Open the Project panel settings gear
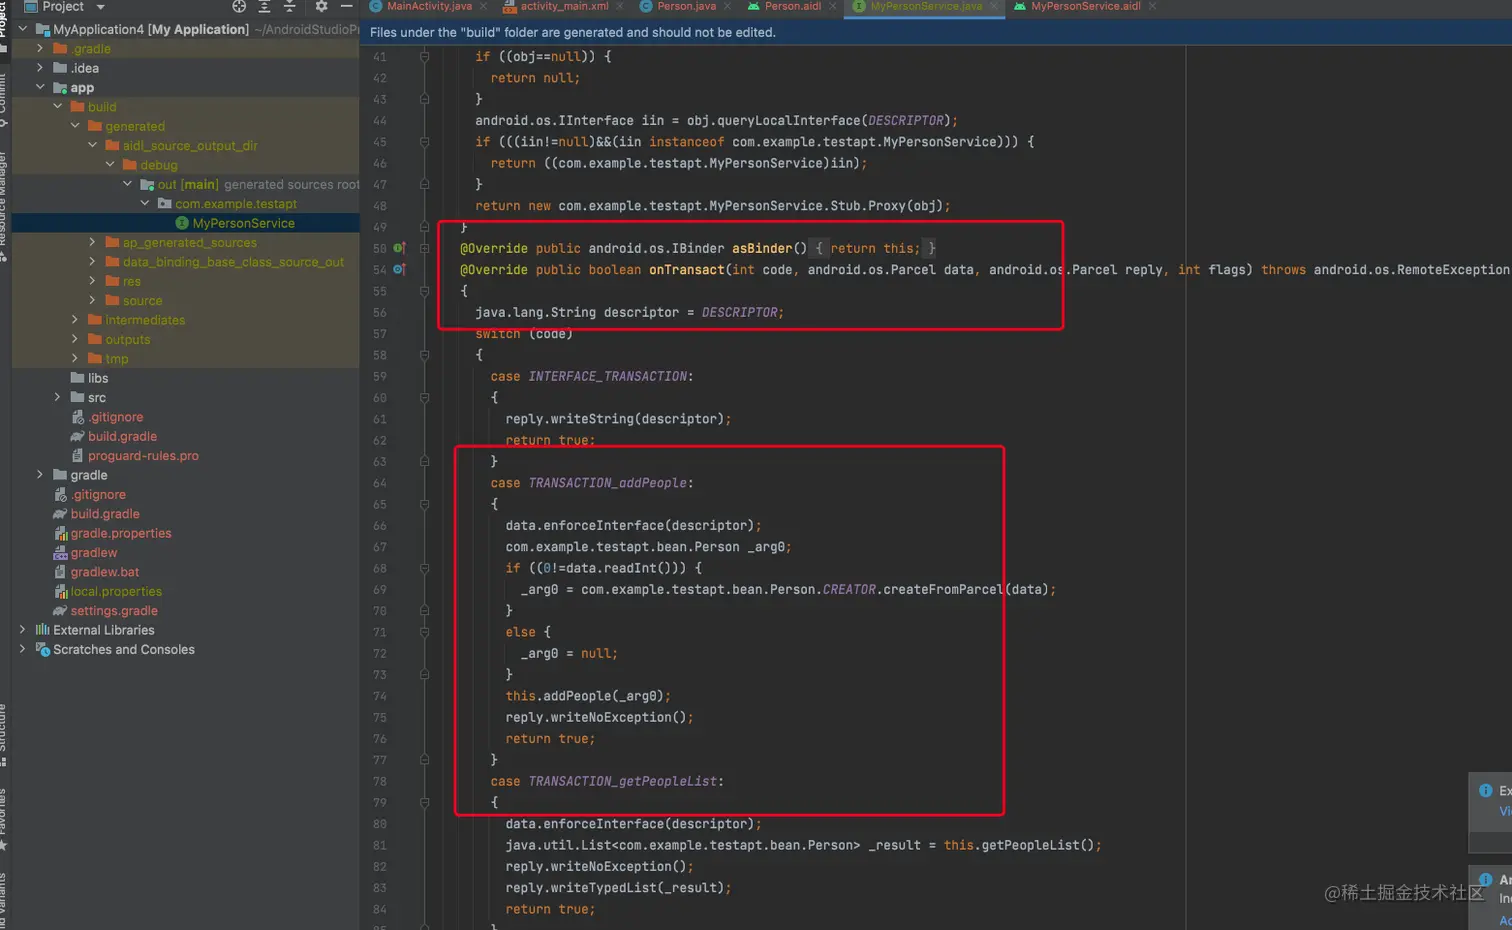Viewport: 1512px width, 930px height. [x=321, y=6]
